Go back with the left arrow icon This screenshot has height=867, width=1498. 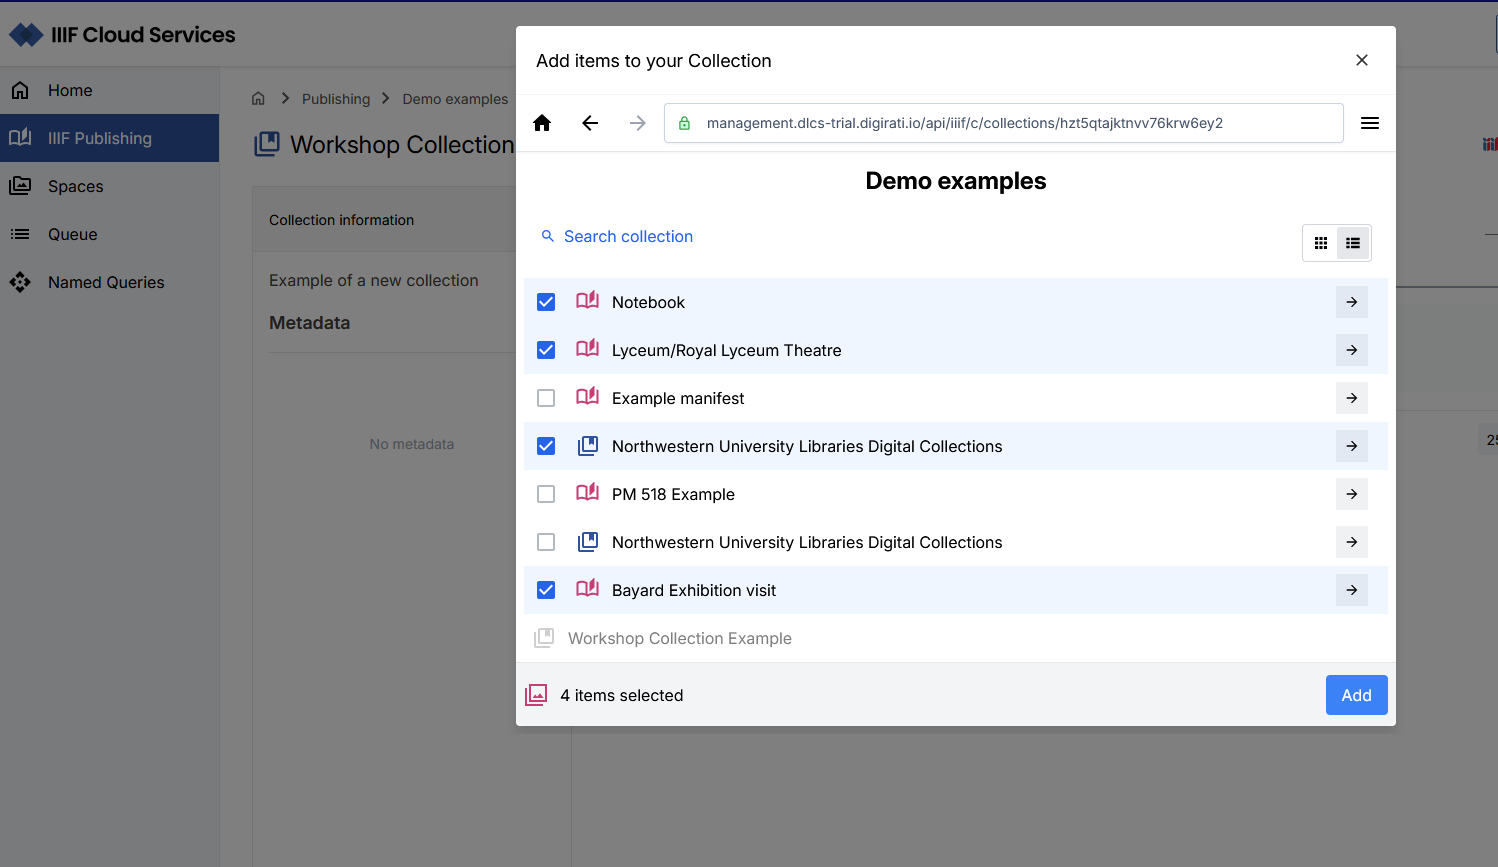click(590, 123)
